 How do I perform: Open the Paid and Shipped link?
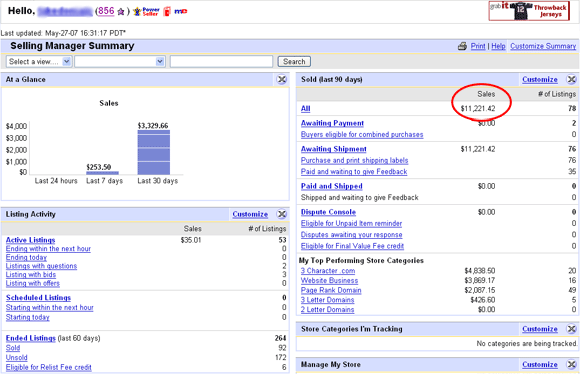coord(331,186)
